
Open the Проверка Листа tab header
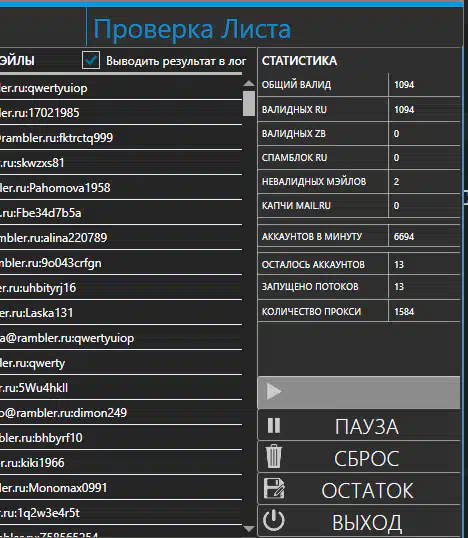192,30
